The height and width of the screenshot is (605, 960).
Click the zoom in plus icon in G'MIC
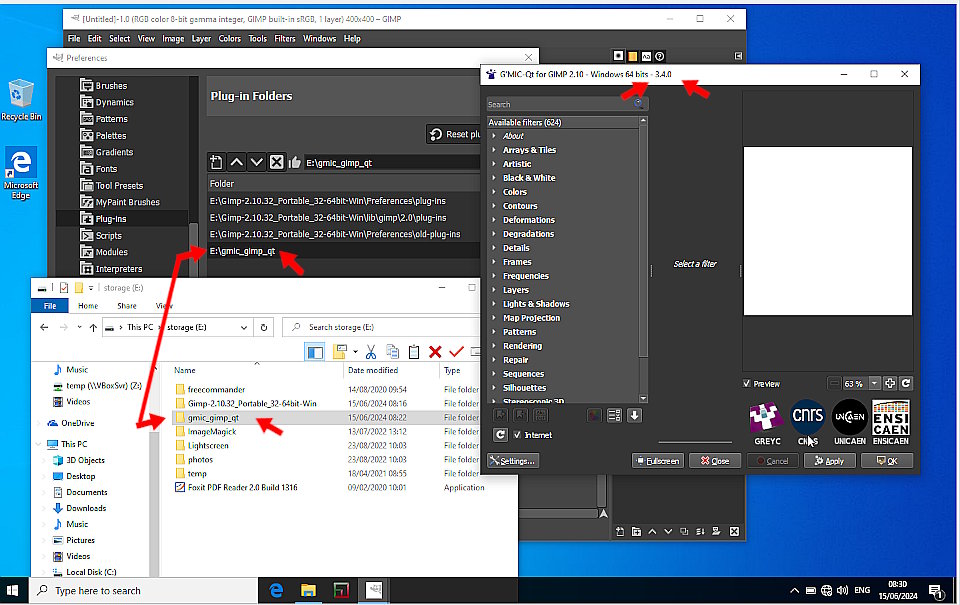(x=890, y=383)
